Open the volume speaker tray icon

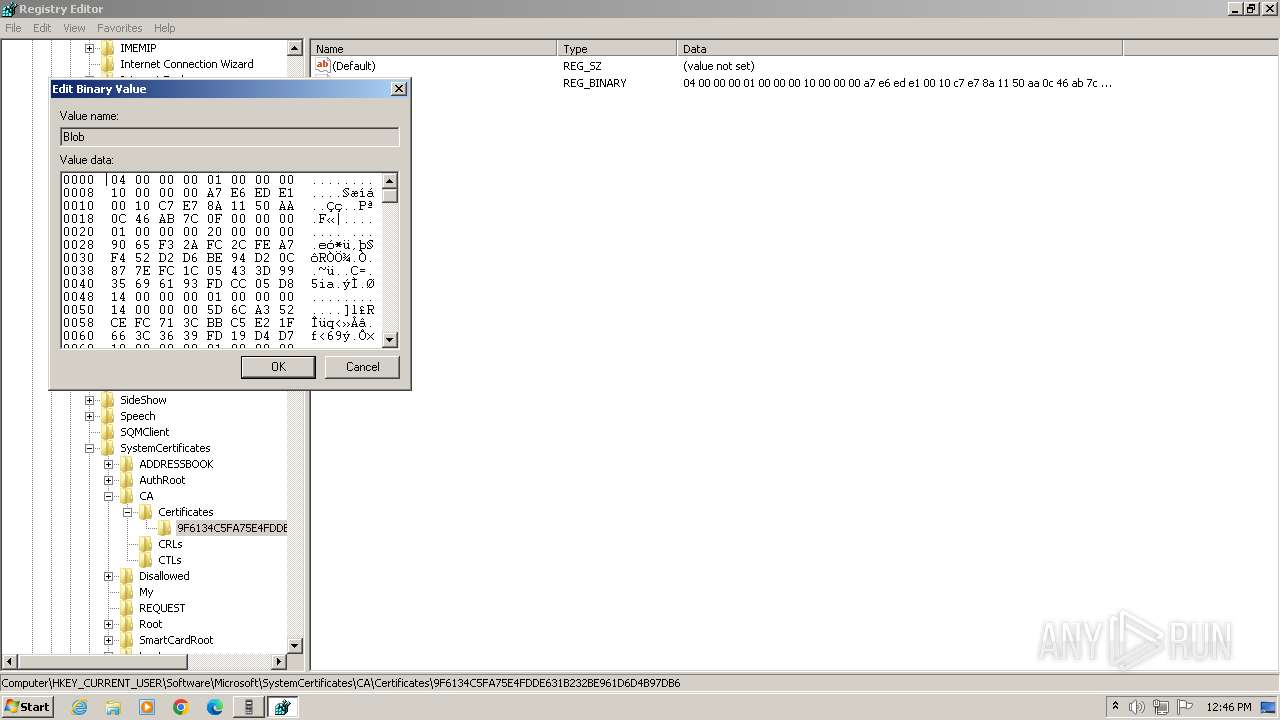point(1137,707)
